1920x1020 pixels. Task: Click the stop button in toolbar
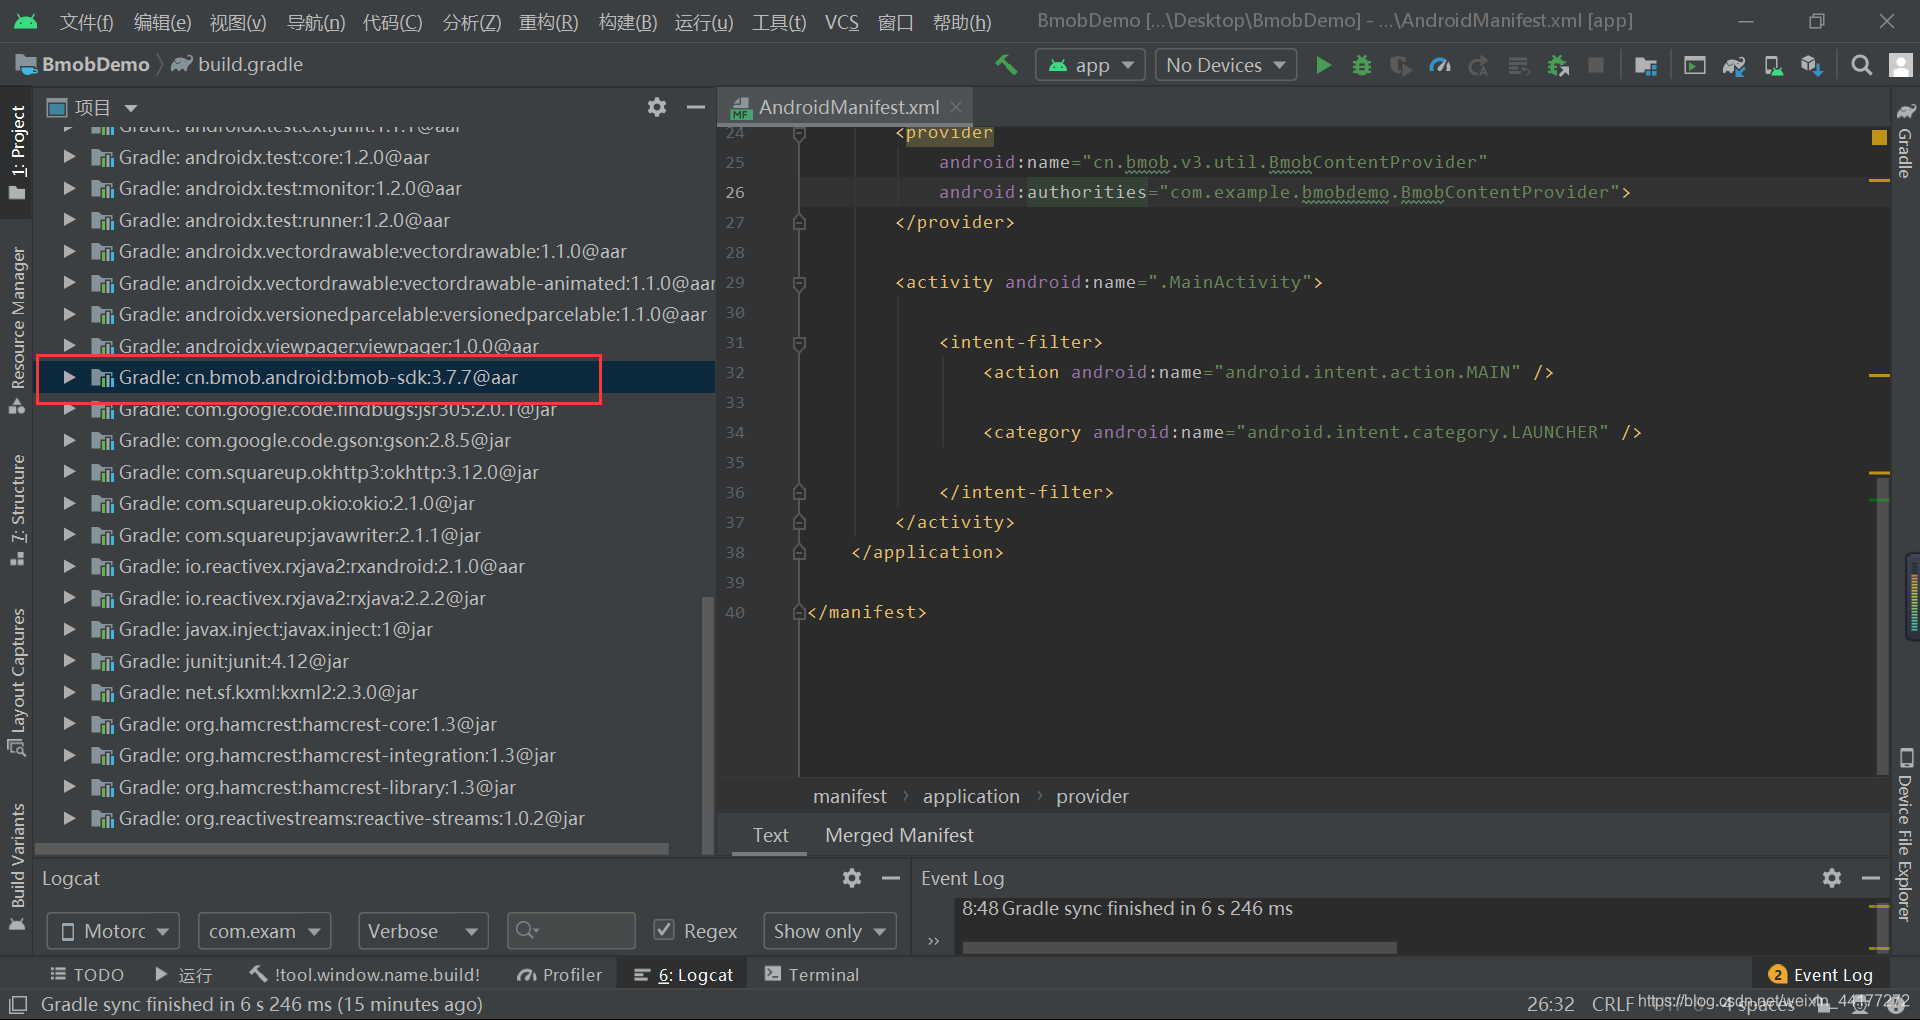[1596, 65]
